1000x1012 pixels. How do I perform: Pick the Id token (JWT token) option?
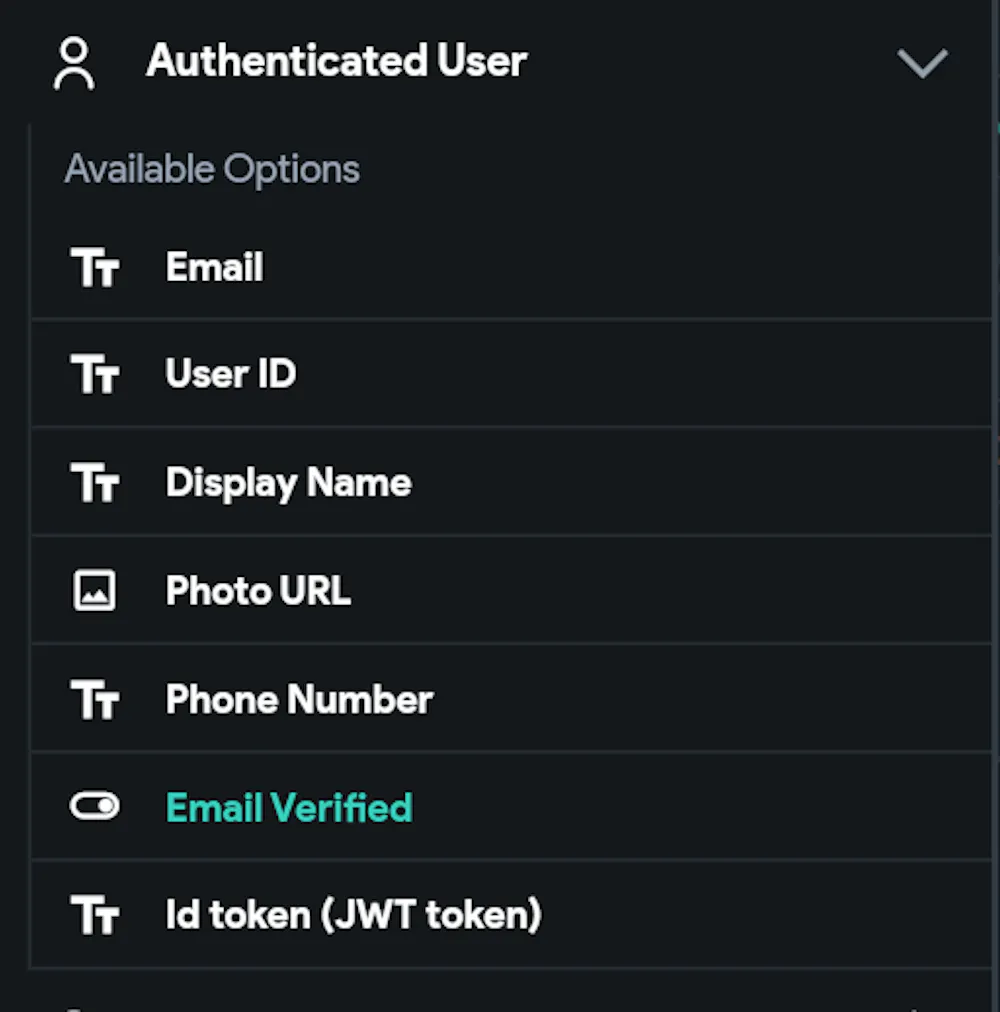(x=353, y=915)
